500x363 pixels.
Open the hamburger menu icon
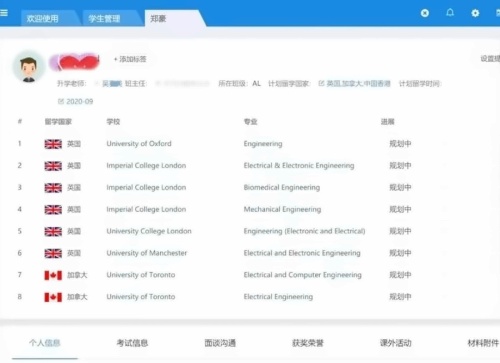(x=4, y=13)
